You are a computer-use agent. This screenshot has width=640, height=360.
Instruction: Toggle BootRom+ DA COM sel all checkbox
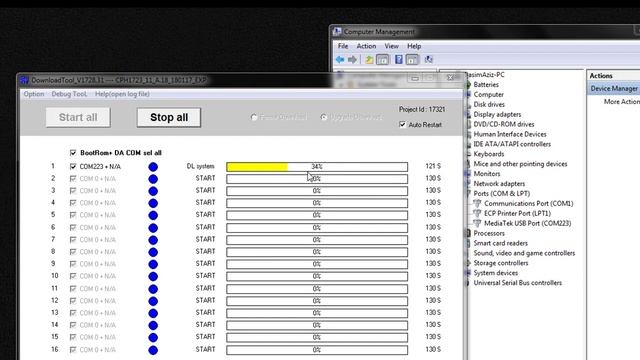pyautogui.click(x=73, y=153)
